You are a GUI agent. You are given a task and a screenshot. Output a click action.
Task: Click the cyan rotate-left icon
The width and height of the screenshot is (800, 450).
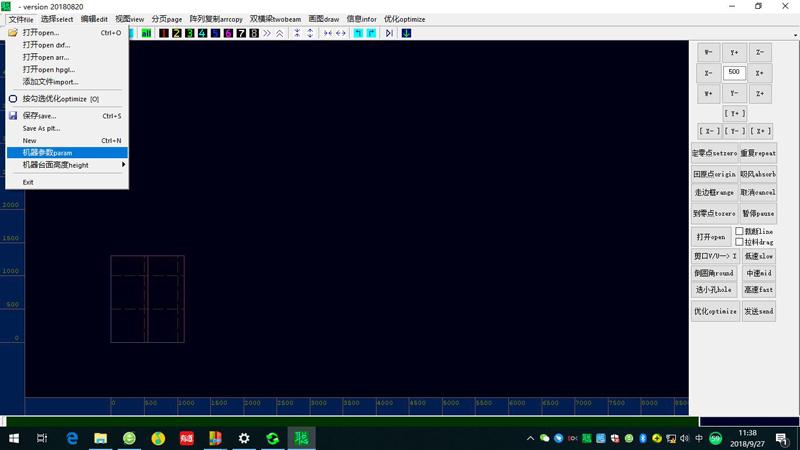pos(358,33)
